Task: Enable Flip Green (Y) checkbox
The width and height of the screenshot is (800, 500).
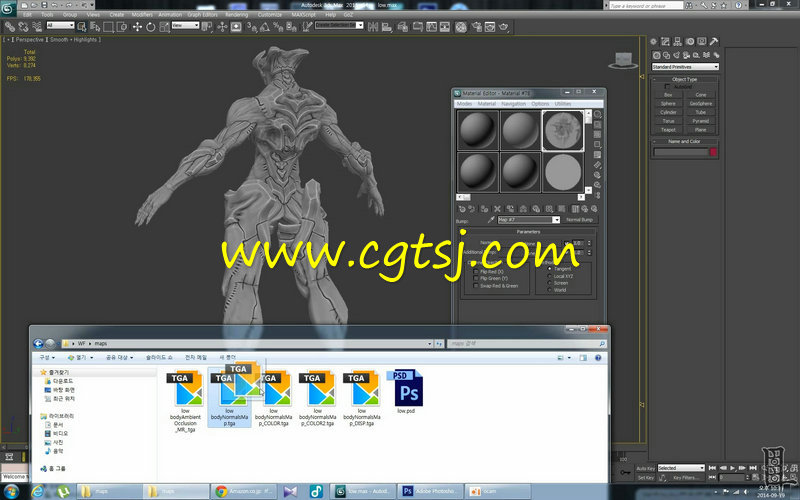Action: 476,279
